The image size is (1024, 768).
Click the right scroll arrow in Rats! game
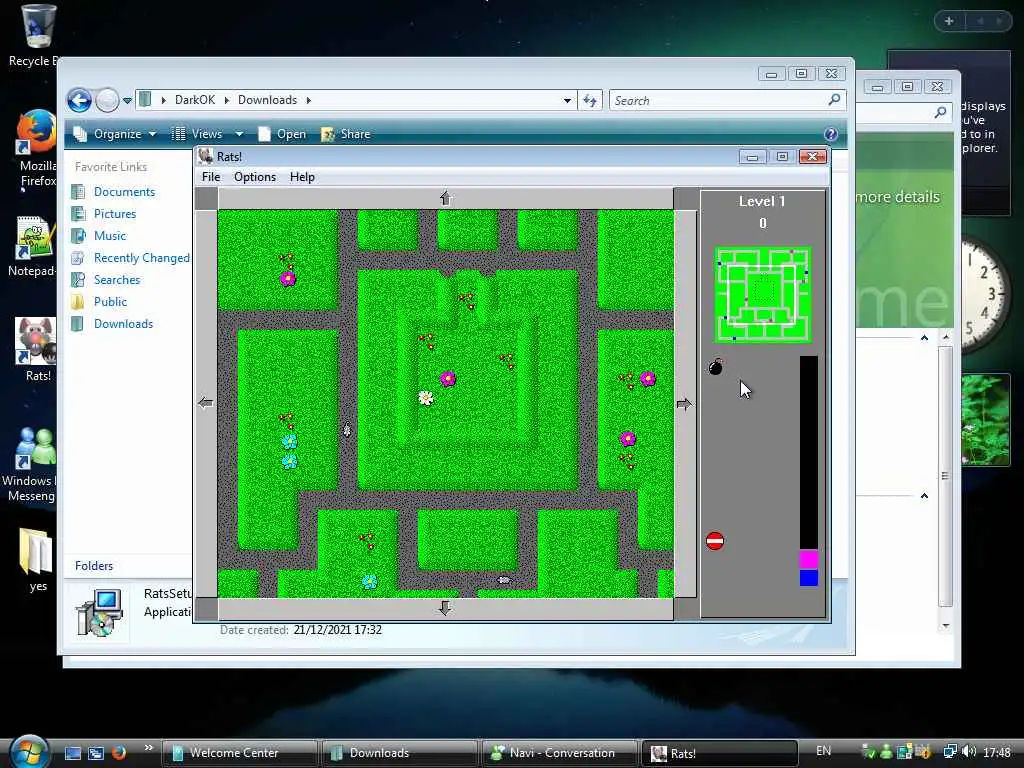[x=684, y=404]
